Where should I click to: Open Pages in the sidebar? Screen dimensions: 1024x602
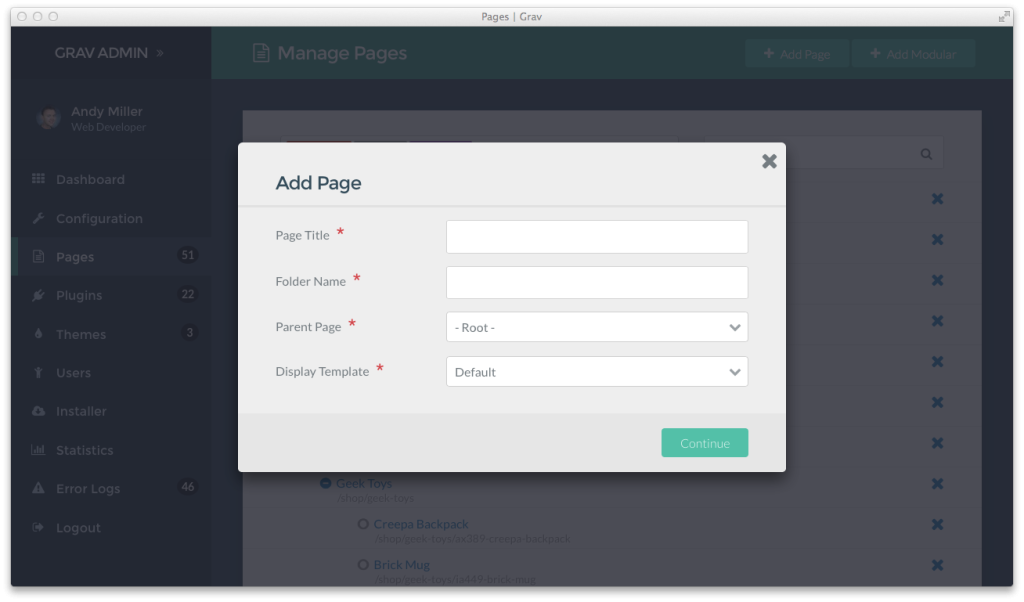click(x=75, y=257)
